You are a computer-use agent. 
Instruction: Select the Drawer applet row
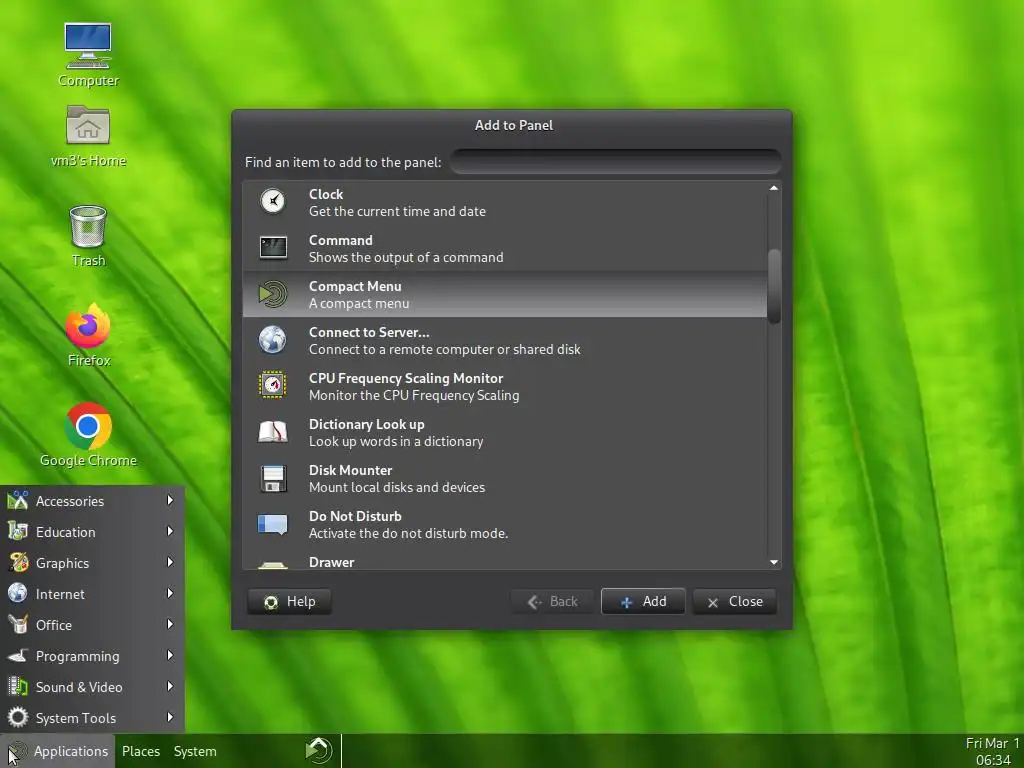tap(505, 562)
